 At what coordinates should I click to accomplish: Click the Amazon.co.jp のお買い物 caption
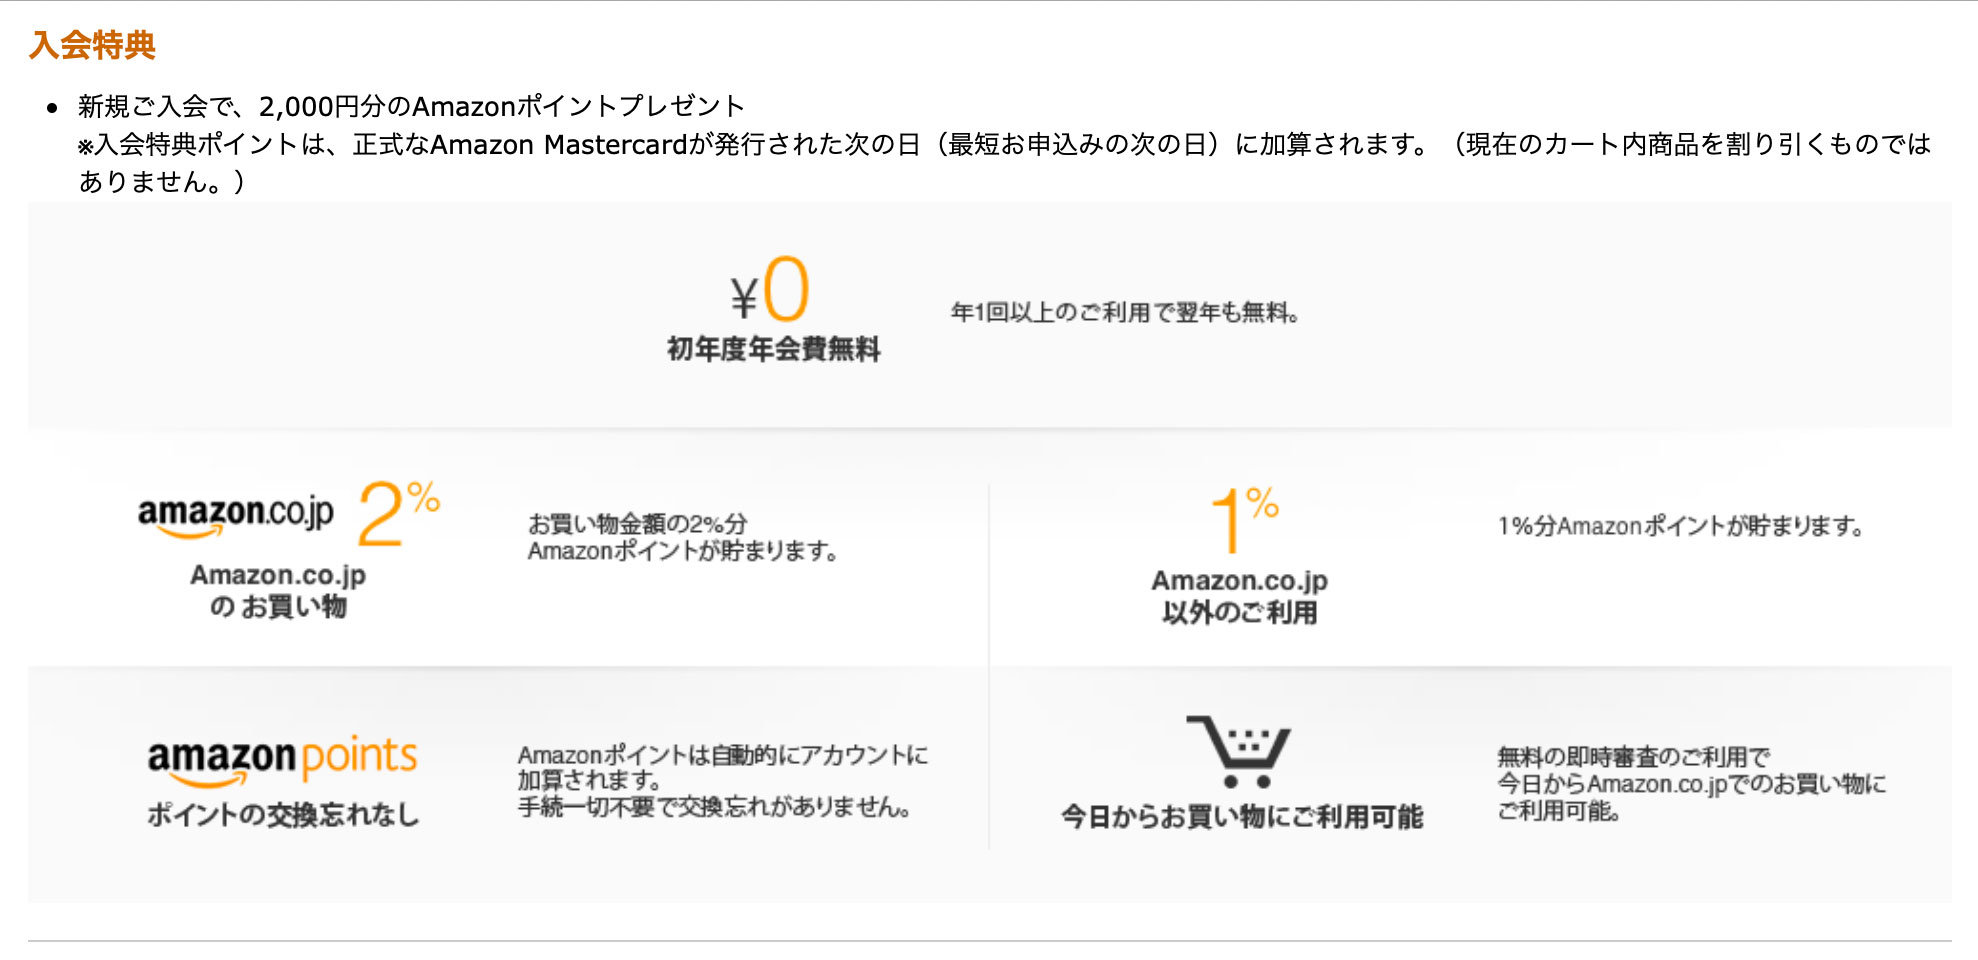coord(278,591)
